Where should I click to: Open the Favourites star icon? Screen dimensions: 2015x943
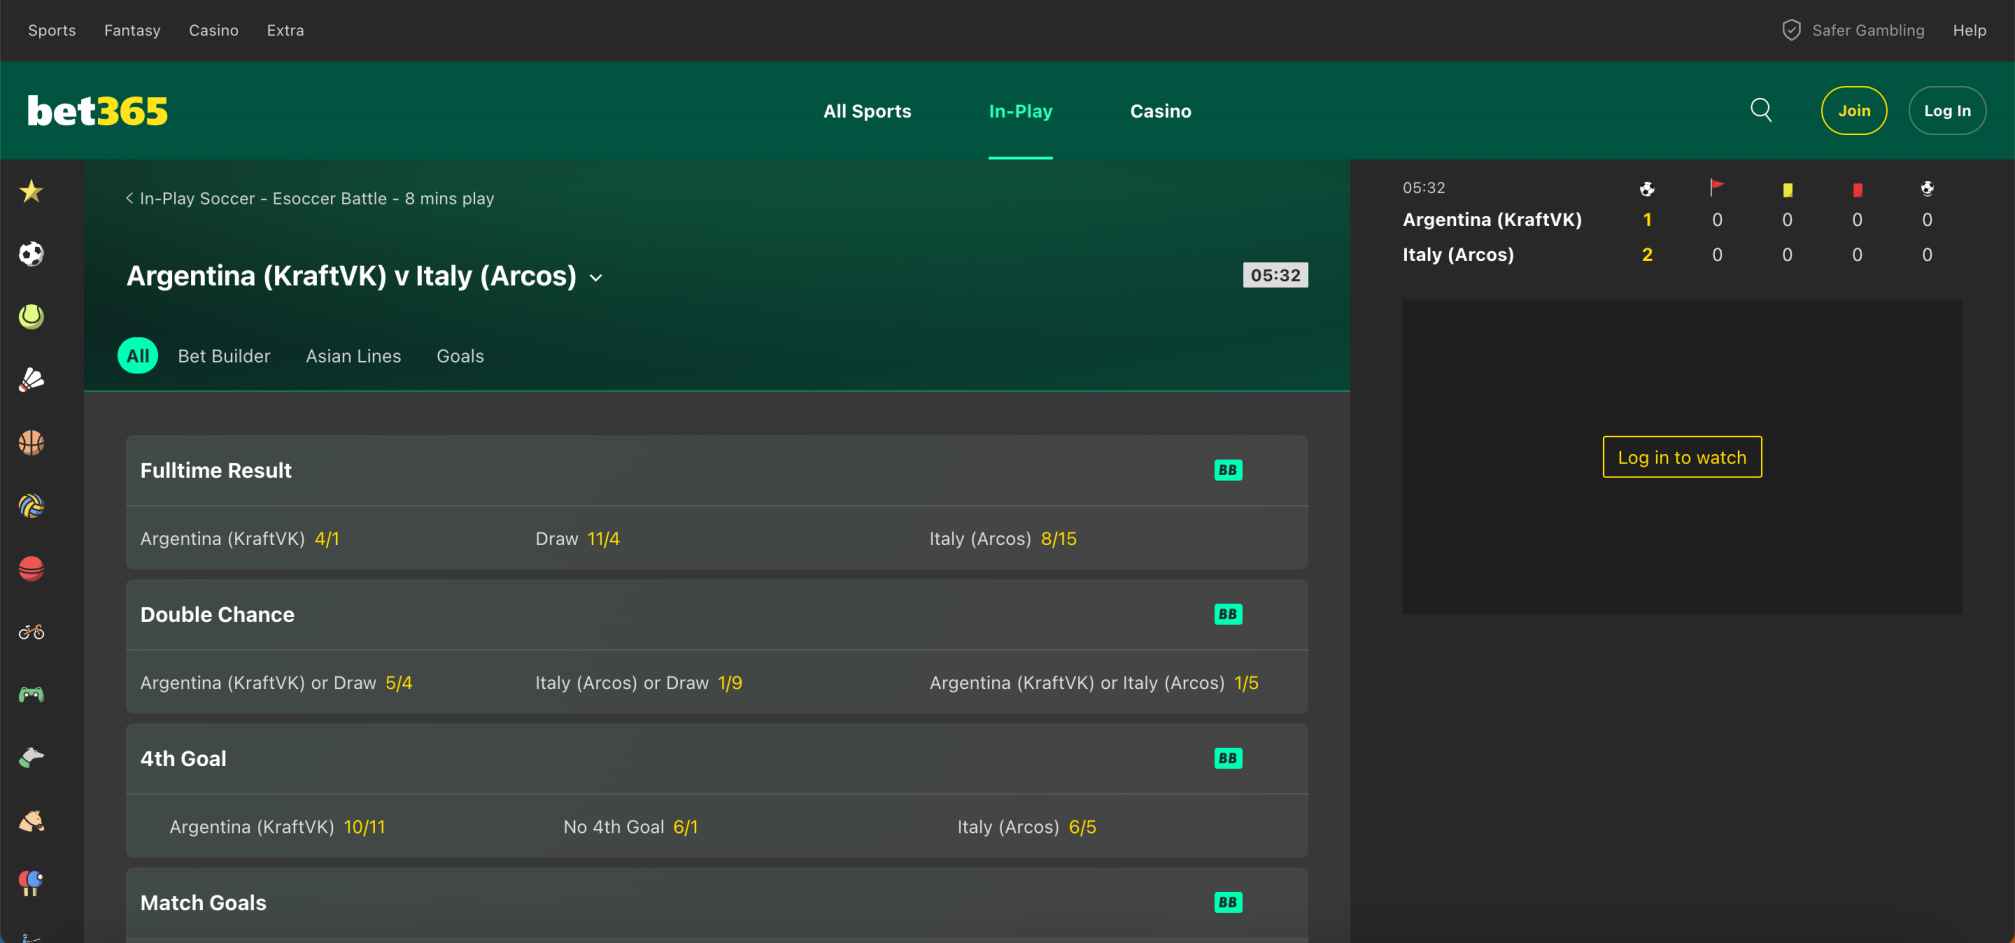tap(31, 190)
